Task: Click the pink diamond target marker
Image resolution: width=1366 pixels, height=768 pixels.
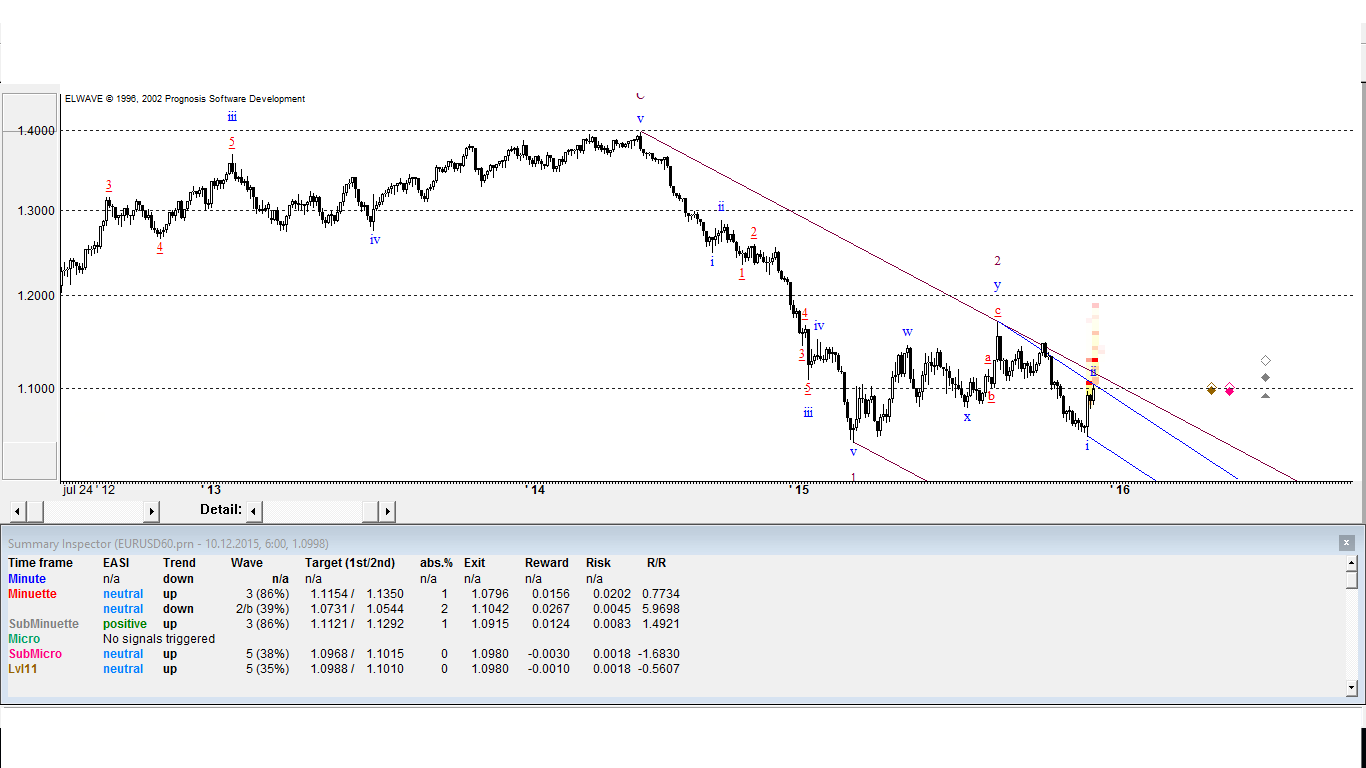Action: 1229,389
